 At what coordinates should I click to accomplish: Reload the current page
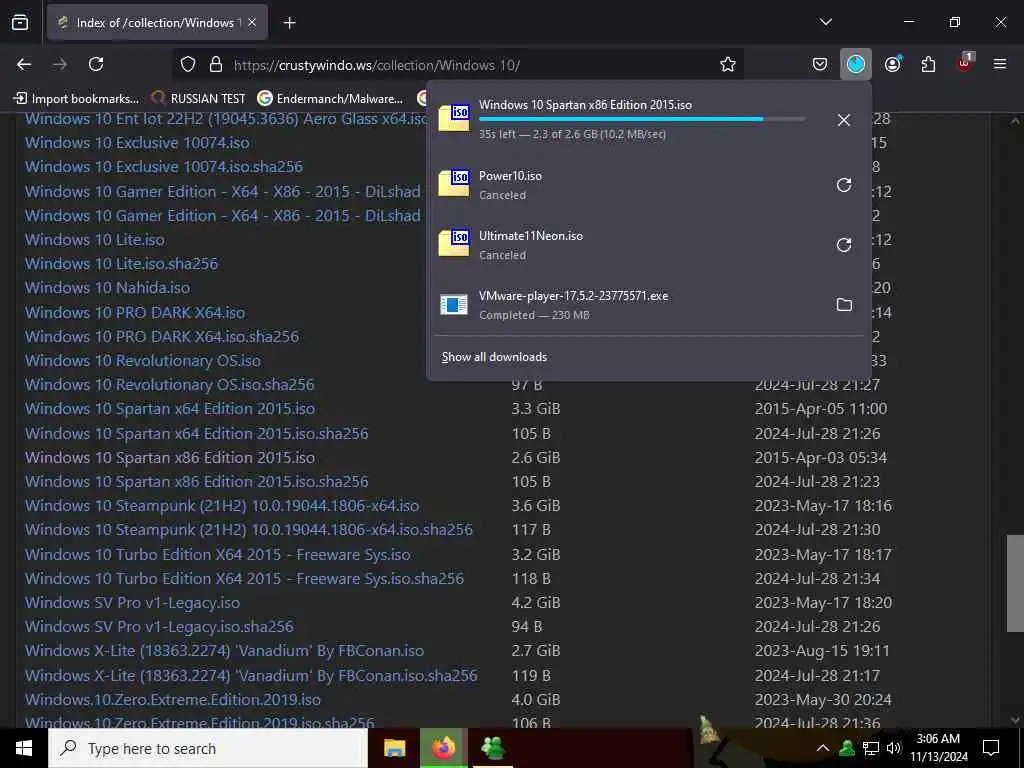click(x=96, y=64)
